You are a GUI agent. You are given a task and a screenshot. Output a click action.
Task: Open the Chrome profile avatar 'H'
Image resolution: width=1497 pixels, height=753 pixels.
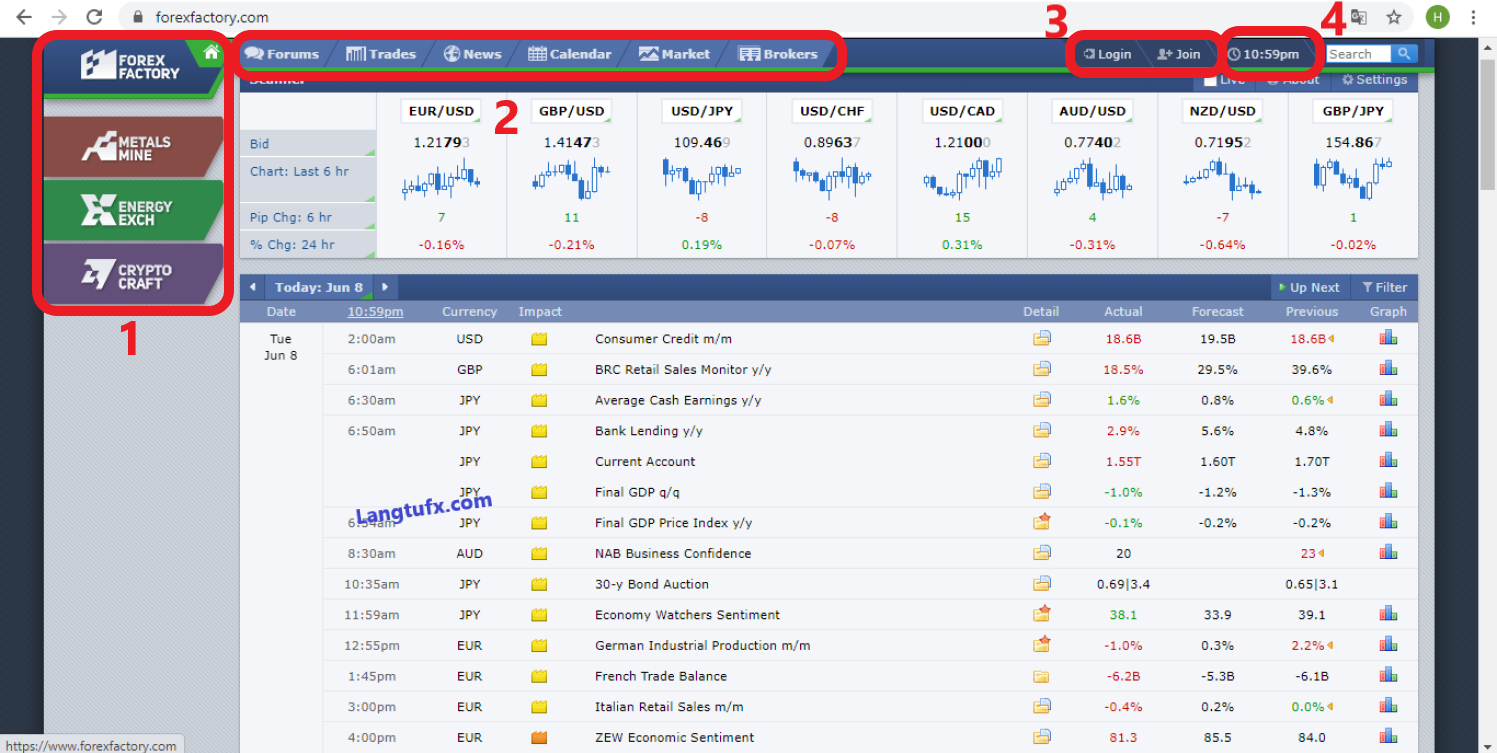pyautogui.click(x=1438, y=17)
